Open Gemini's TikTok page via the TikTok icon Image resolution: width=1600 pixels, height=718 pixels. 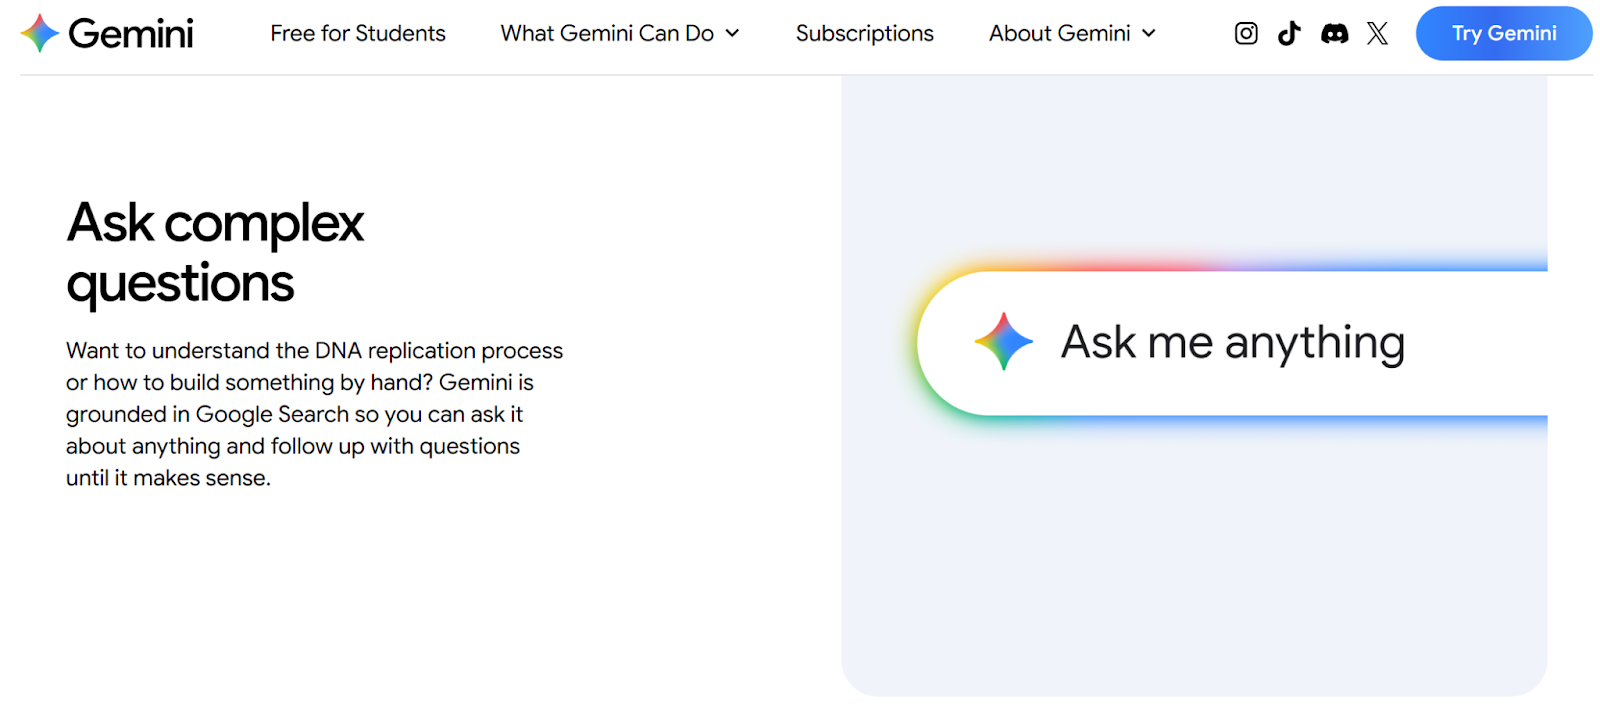tap(1289, 33)
